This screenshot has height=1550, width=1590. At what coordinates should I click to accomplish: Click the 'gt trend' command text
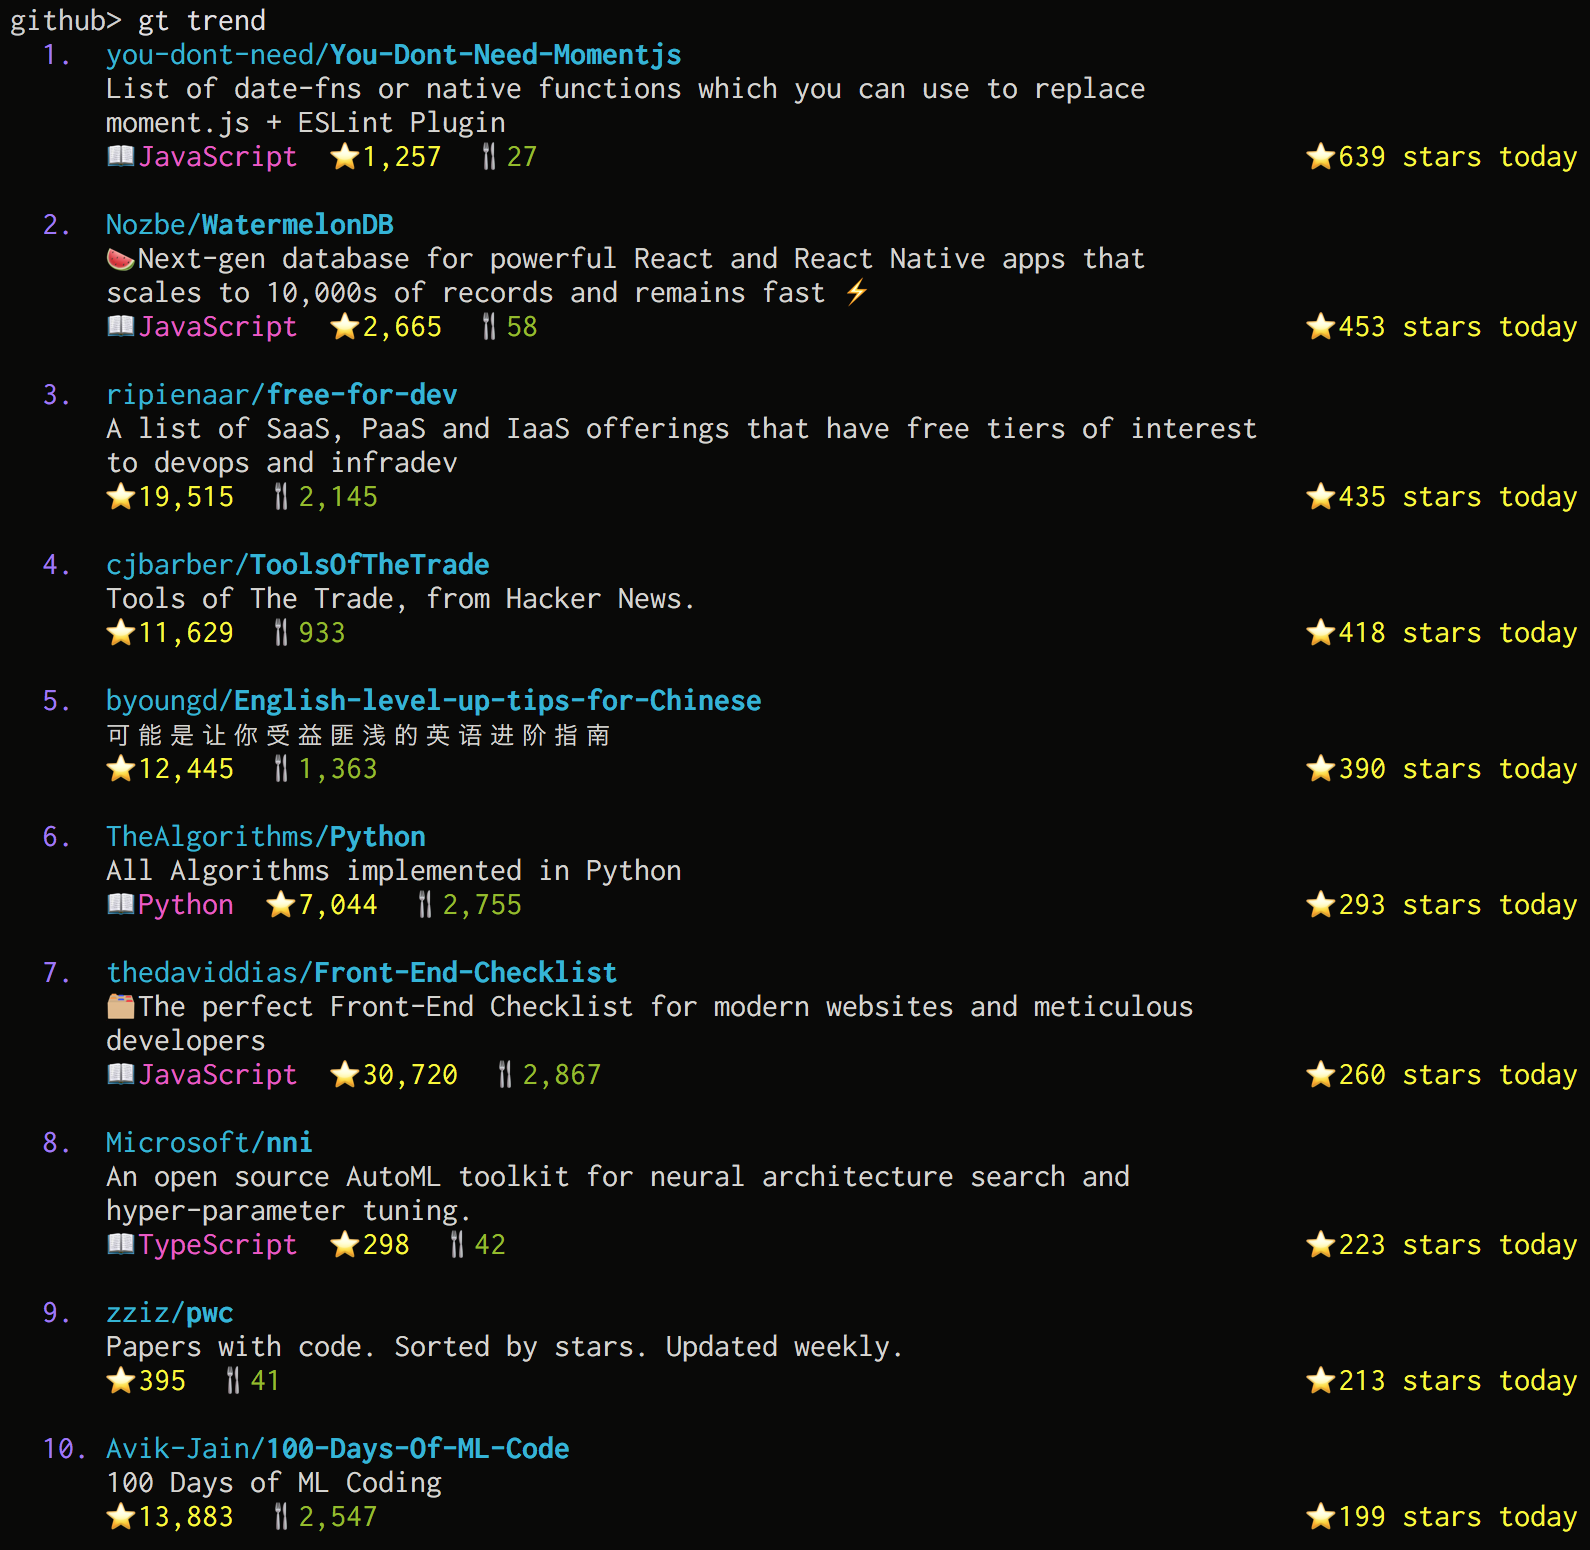tap(202, 21)
